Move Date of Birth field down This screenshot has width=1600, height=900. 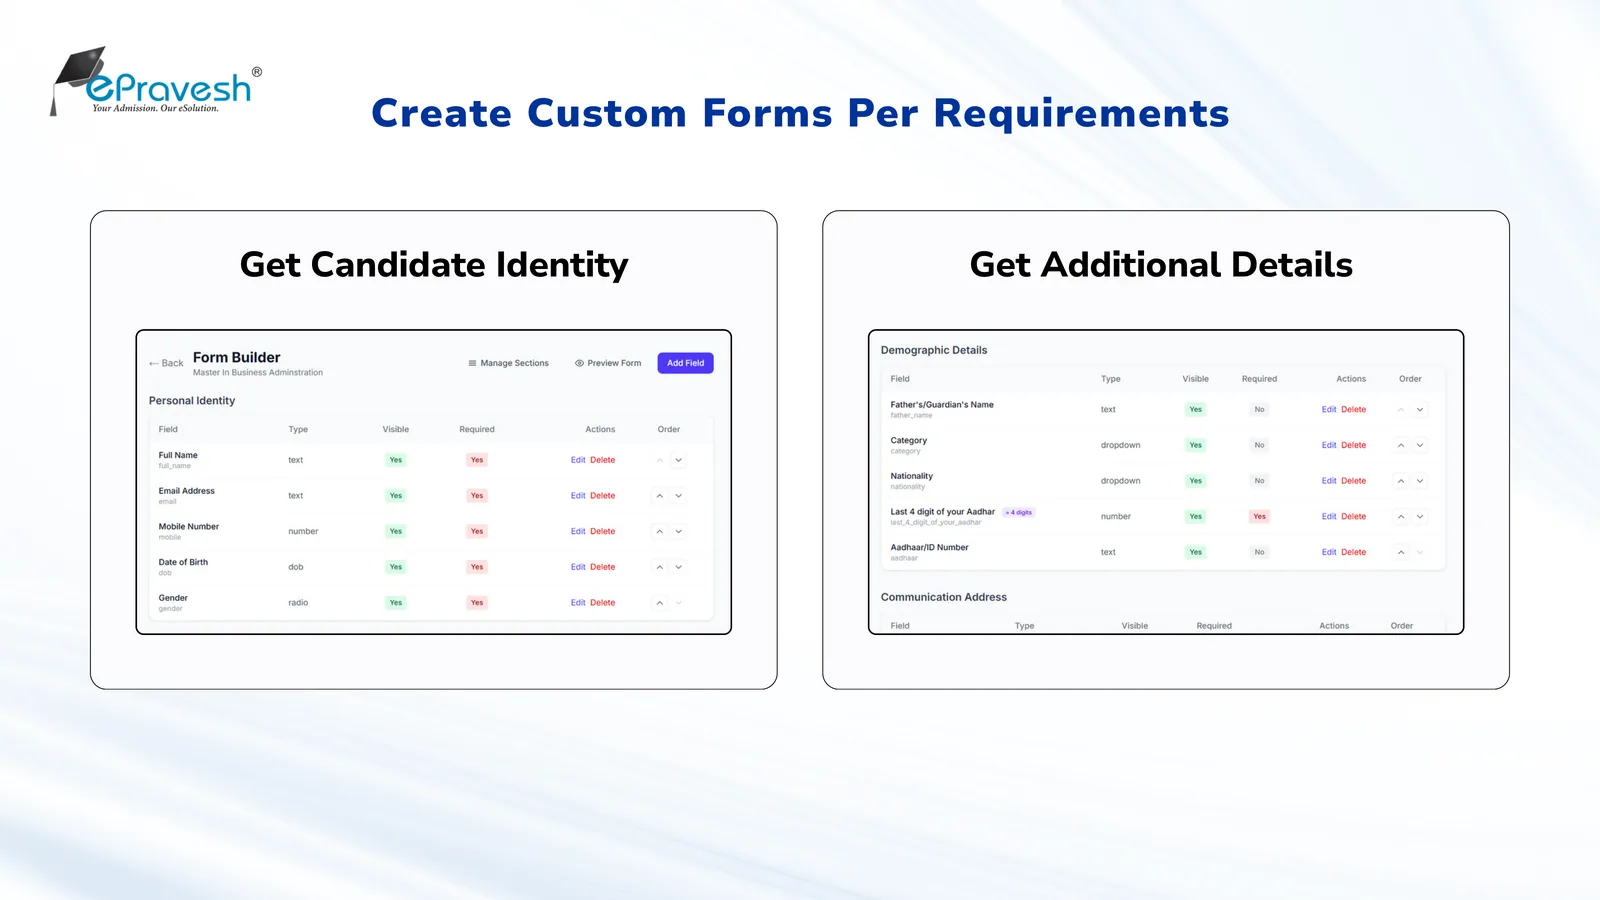(x=679, y=567)
